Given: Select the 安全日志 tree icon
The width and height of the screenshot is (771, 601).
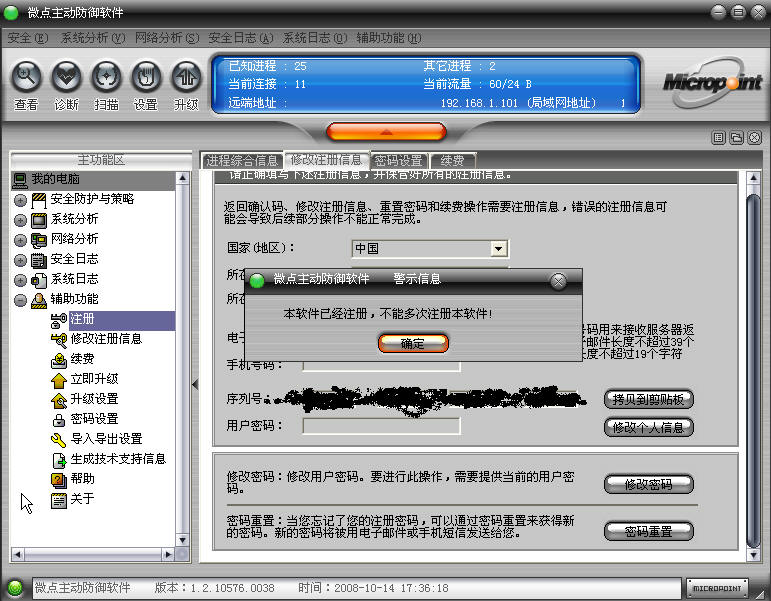Looking at the screenshot, I should [39, 260].
